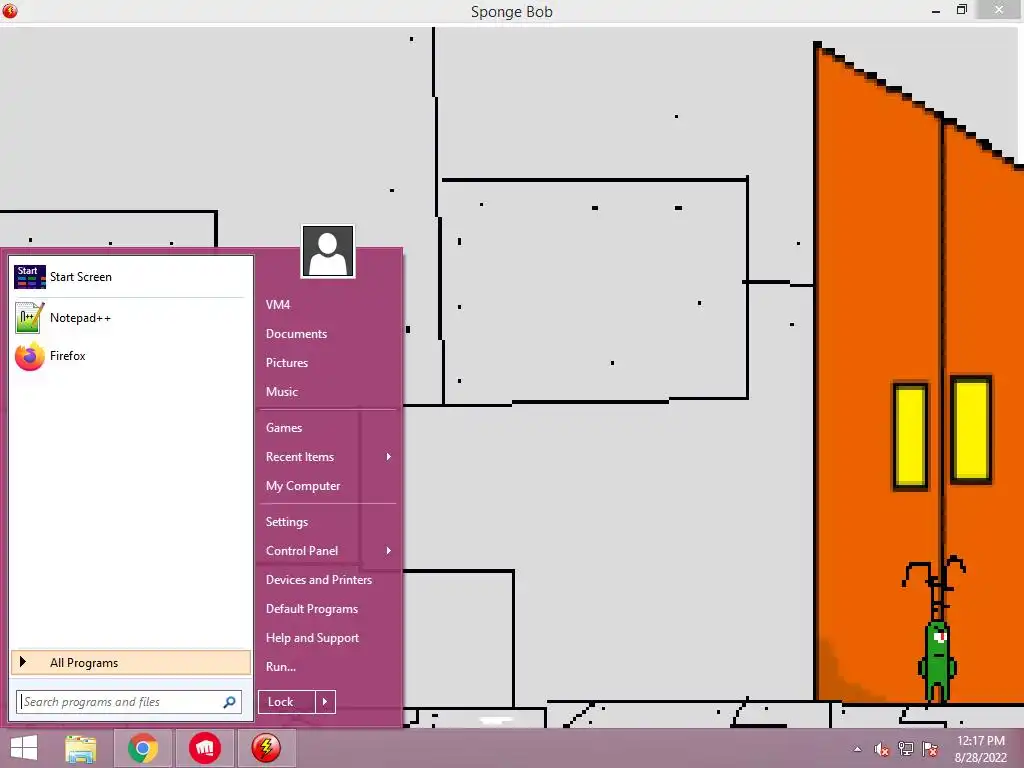This screenshot has width=1024, height=768.
Task: Open the Run... dialog
Action: (281, 667)
